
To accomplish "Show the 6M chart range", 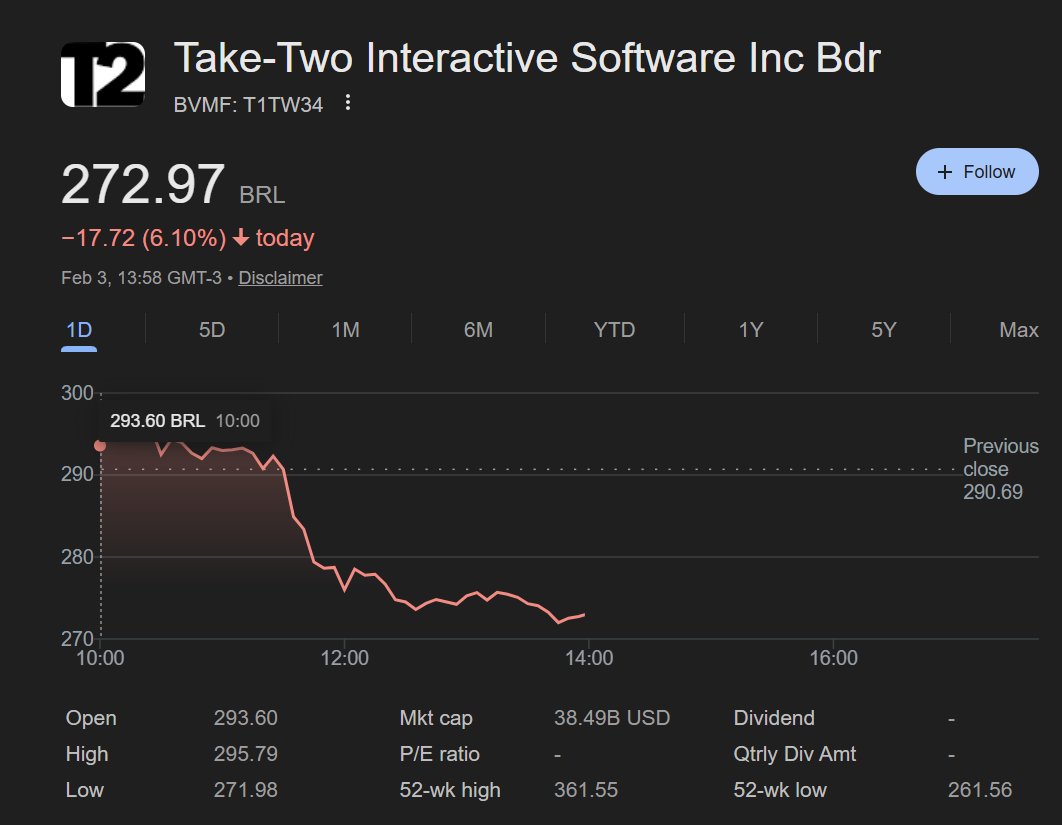I will 478,330.
